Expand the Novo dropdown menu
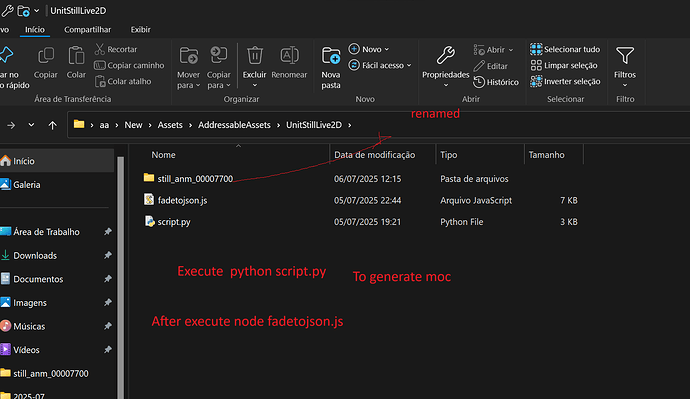Viewport: 690px width, 399px height. pyautogui.click(x=387, y=49)
